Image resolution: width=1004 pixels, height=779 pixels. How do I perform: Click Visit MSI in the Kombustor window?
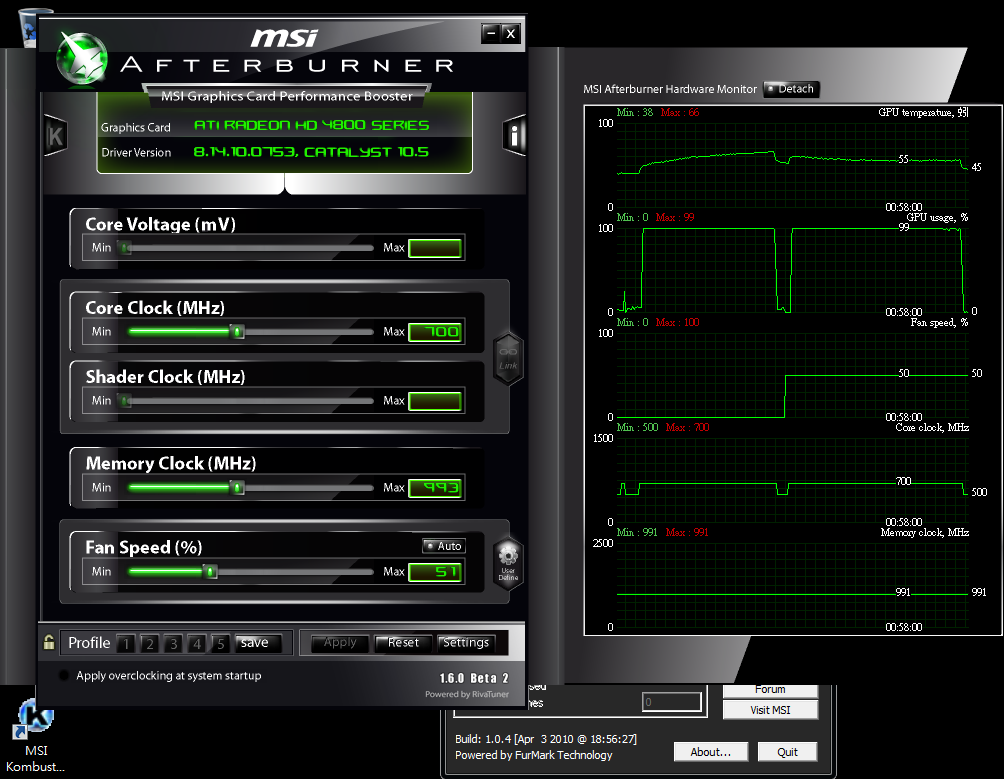[770, 710]
